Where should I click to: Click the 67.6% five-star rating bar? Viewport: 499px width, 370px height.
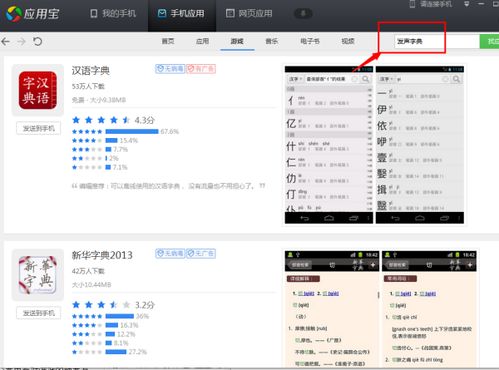[132, 132]
